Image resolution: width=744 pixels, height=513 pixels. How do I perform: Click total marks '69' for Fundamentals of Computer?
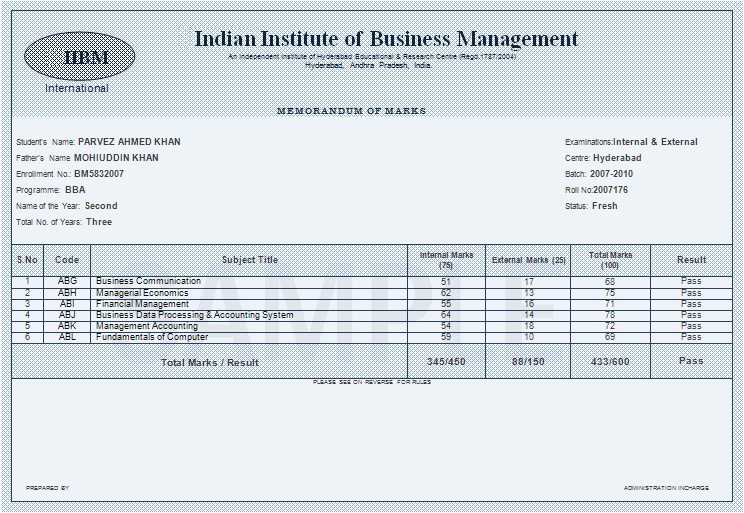610,336
